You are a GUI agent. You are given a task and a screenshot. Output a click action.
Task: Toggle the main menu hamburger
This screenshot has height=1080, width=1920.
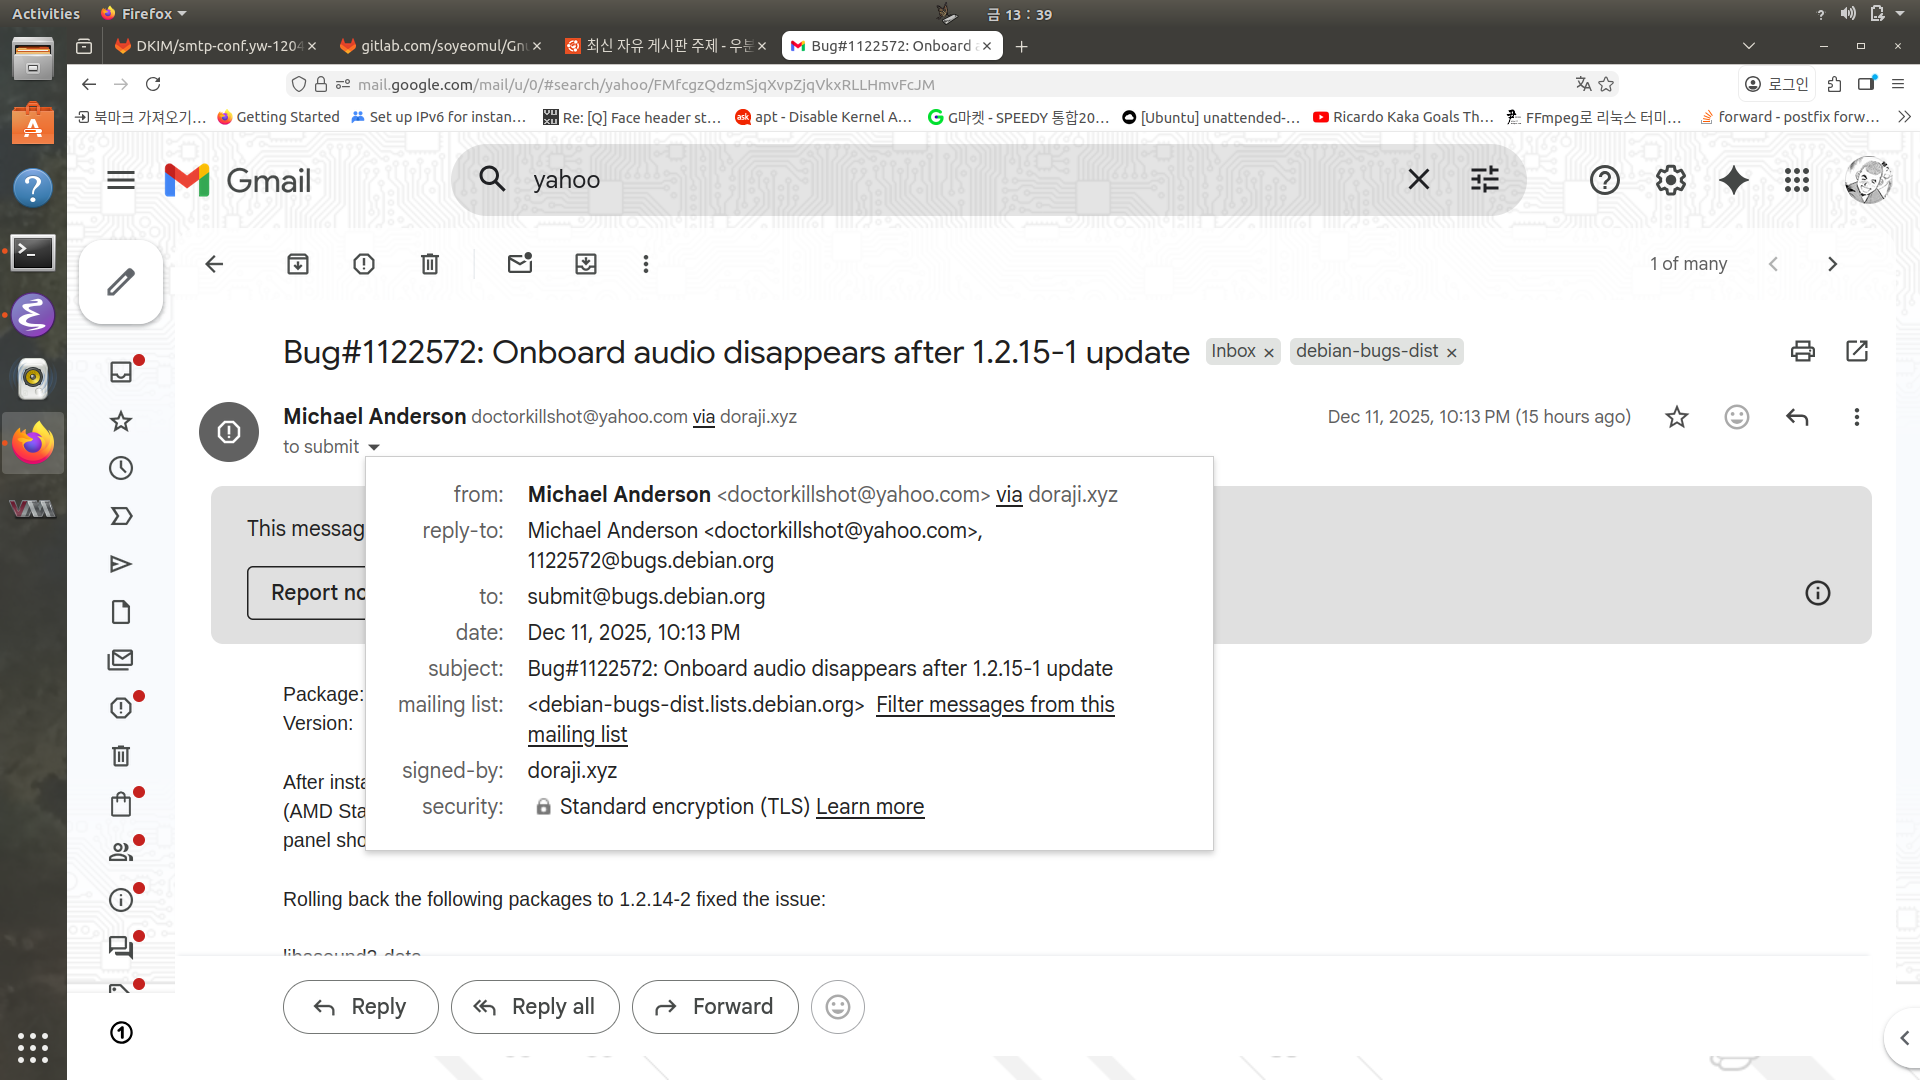point(121,180)
